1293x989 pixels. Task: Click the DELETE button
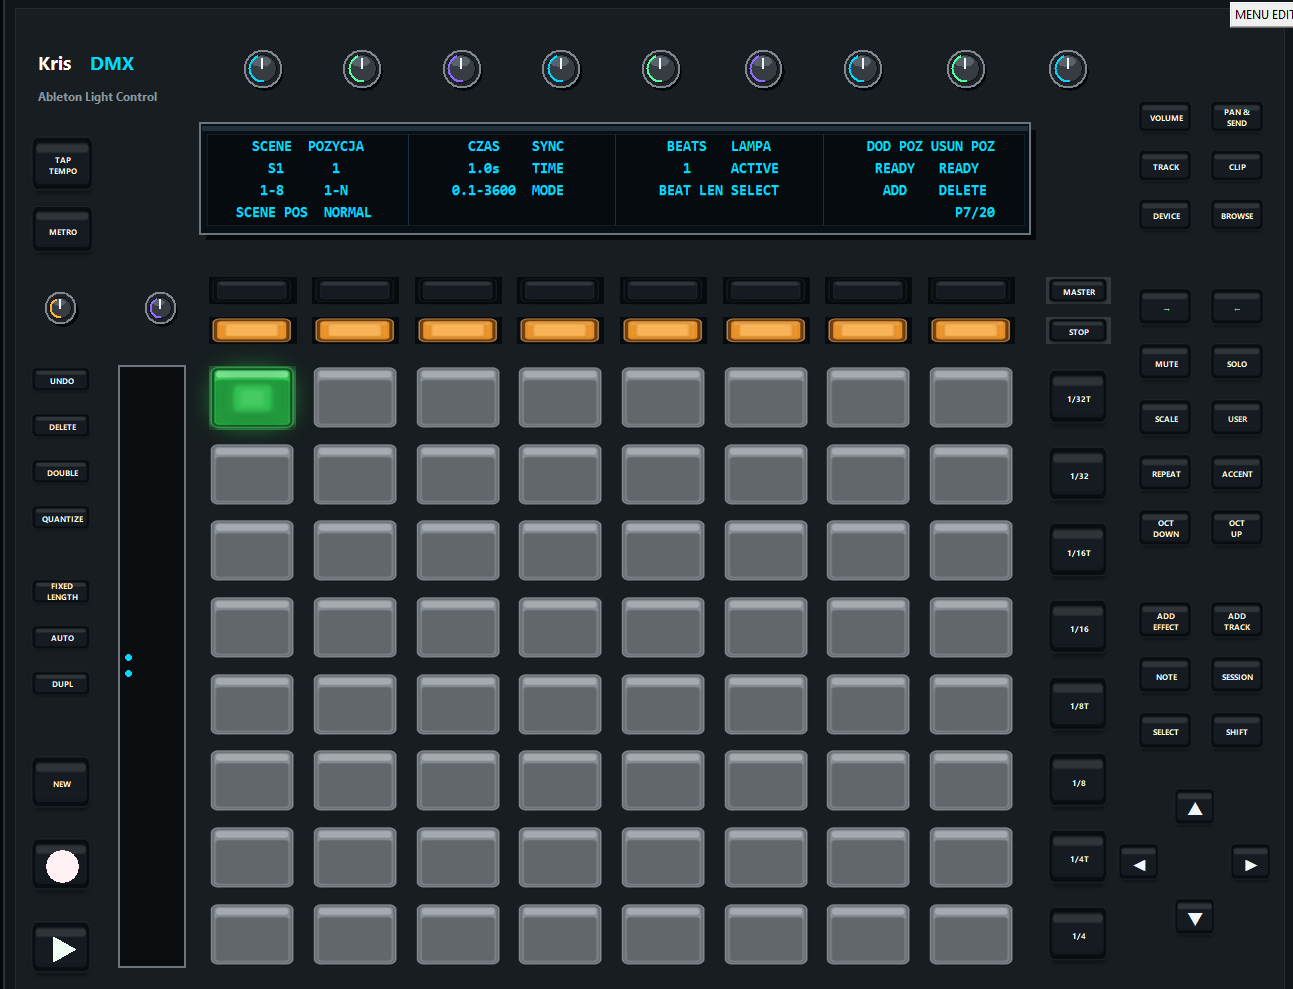point(62,426)
